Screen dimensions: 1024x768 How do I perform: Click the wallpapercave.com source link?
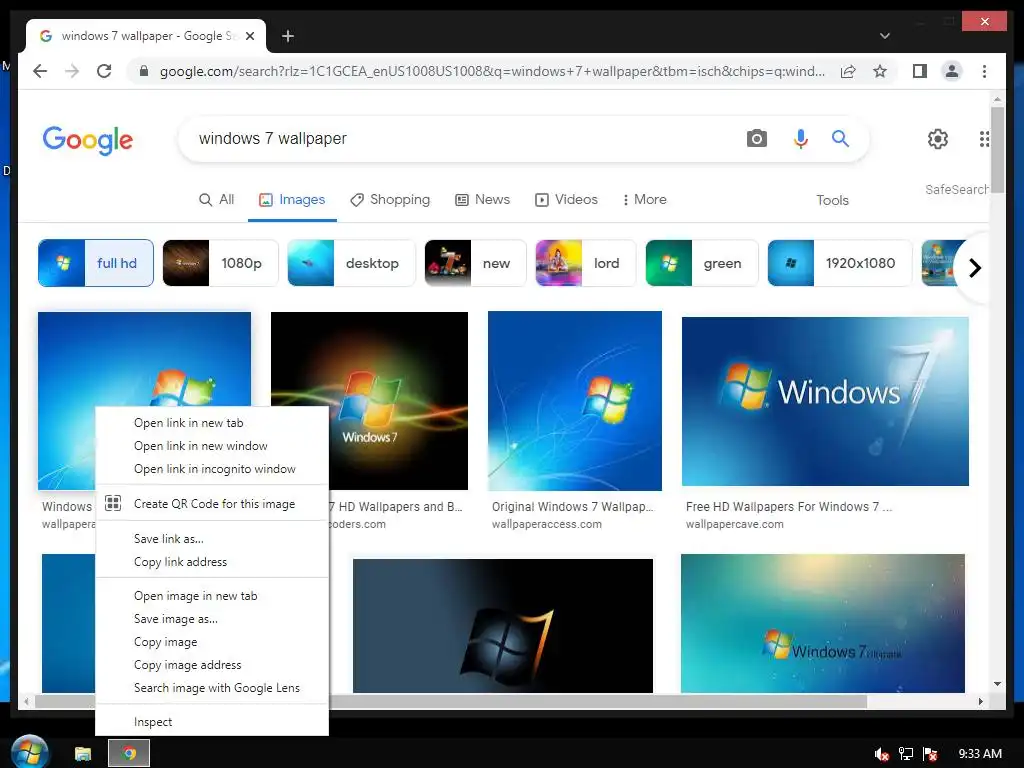point(735,524)
